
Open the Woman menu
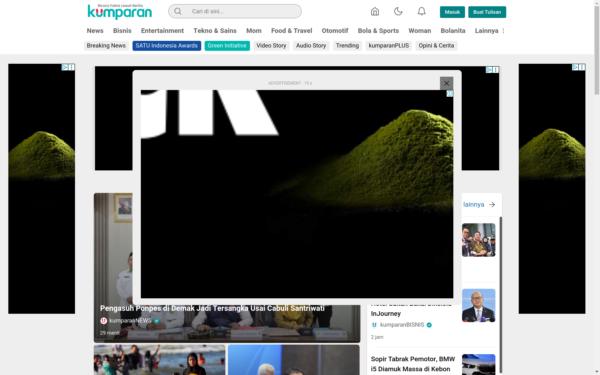(419, 31)
